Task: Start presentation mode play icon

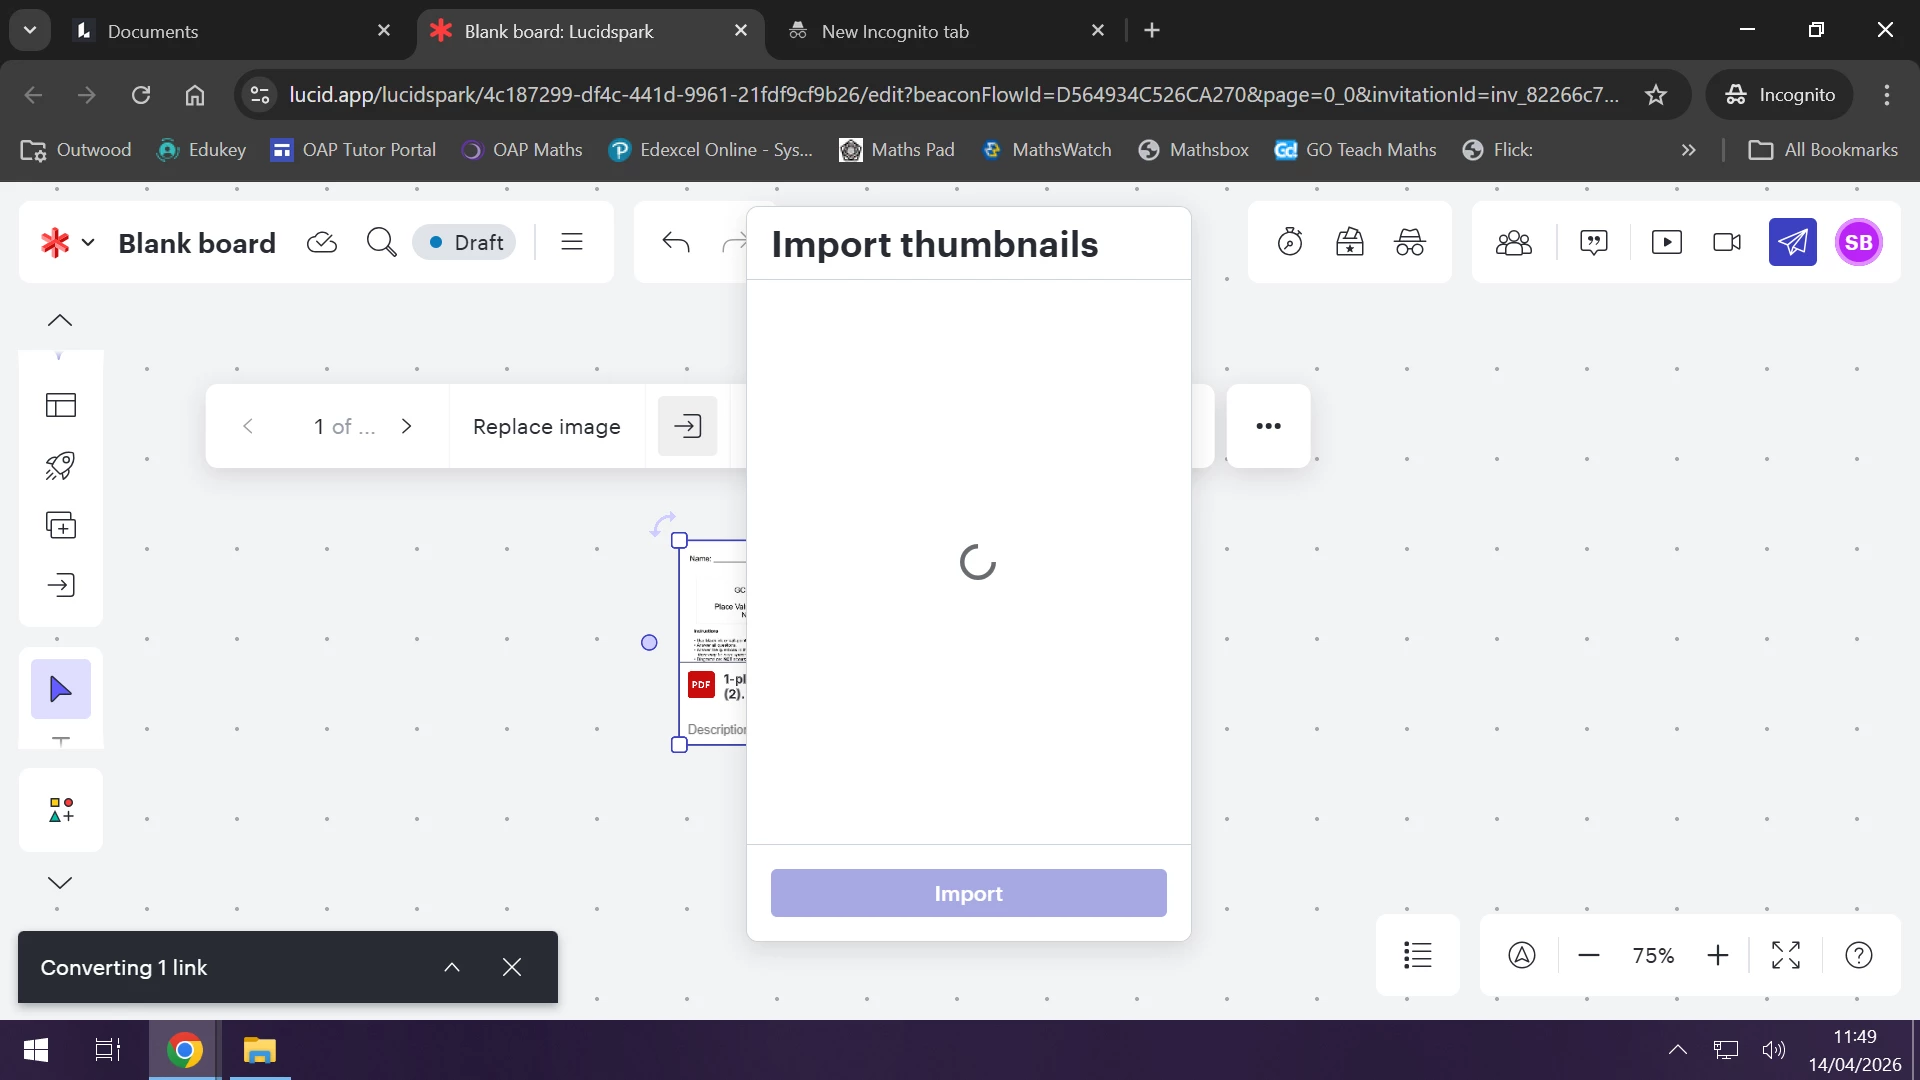Action: point(1666,242)
